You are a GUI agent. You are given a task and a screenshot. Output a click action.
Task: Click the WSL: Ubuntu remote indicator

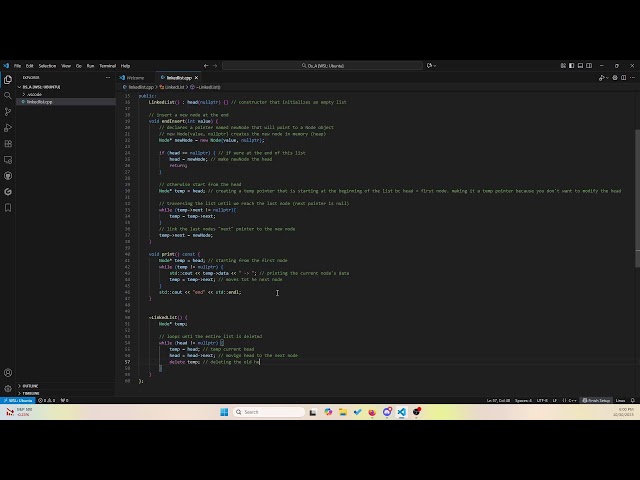click(18, 400)
